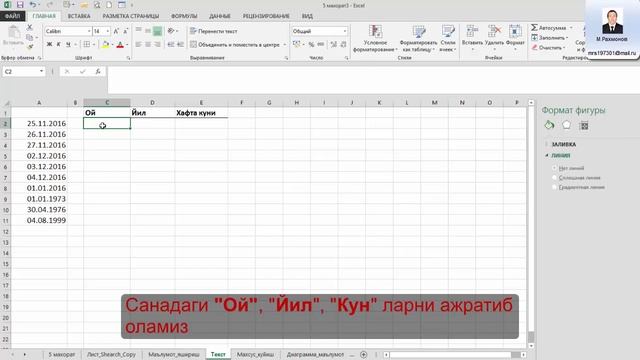Save the workbook from quick access toolbar
Image resolution: width=640 pixels, height=360 pixels.
20,5
